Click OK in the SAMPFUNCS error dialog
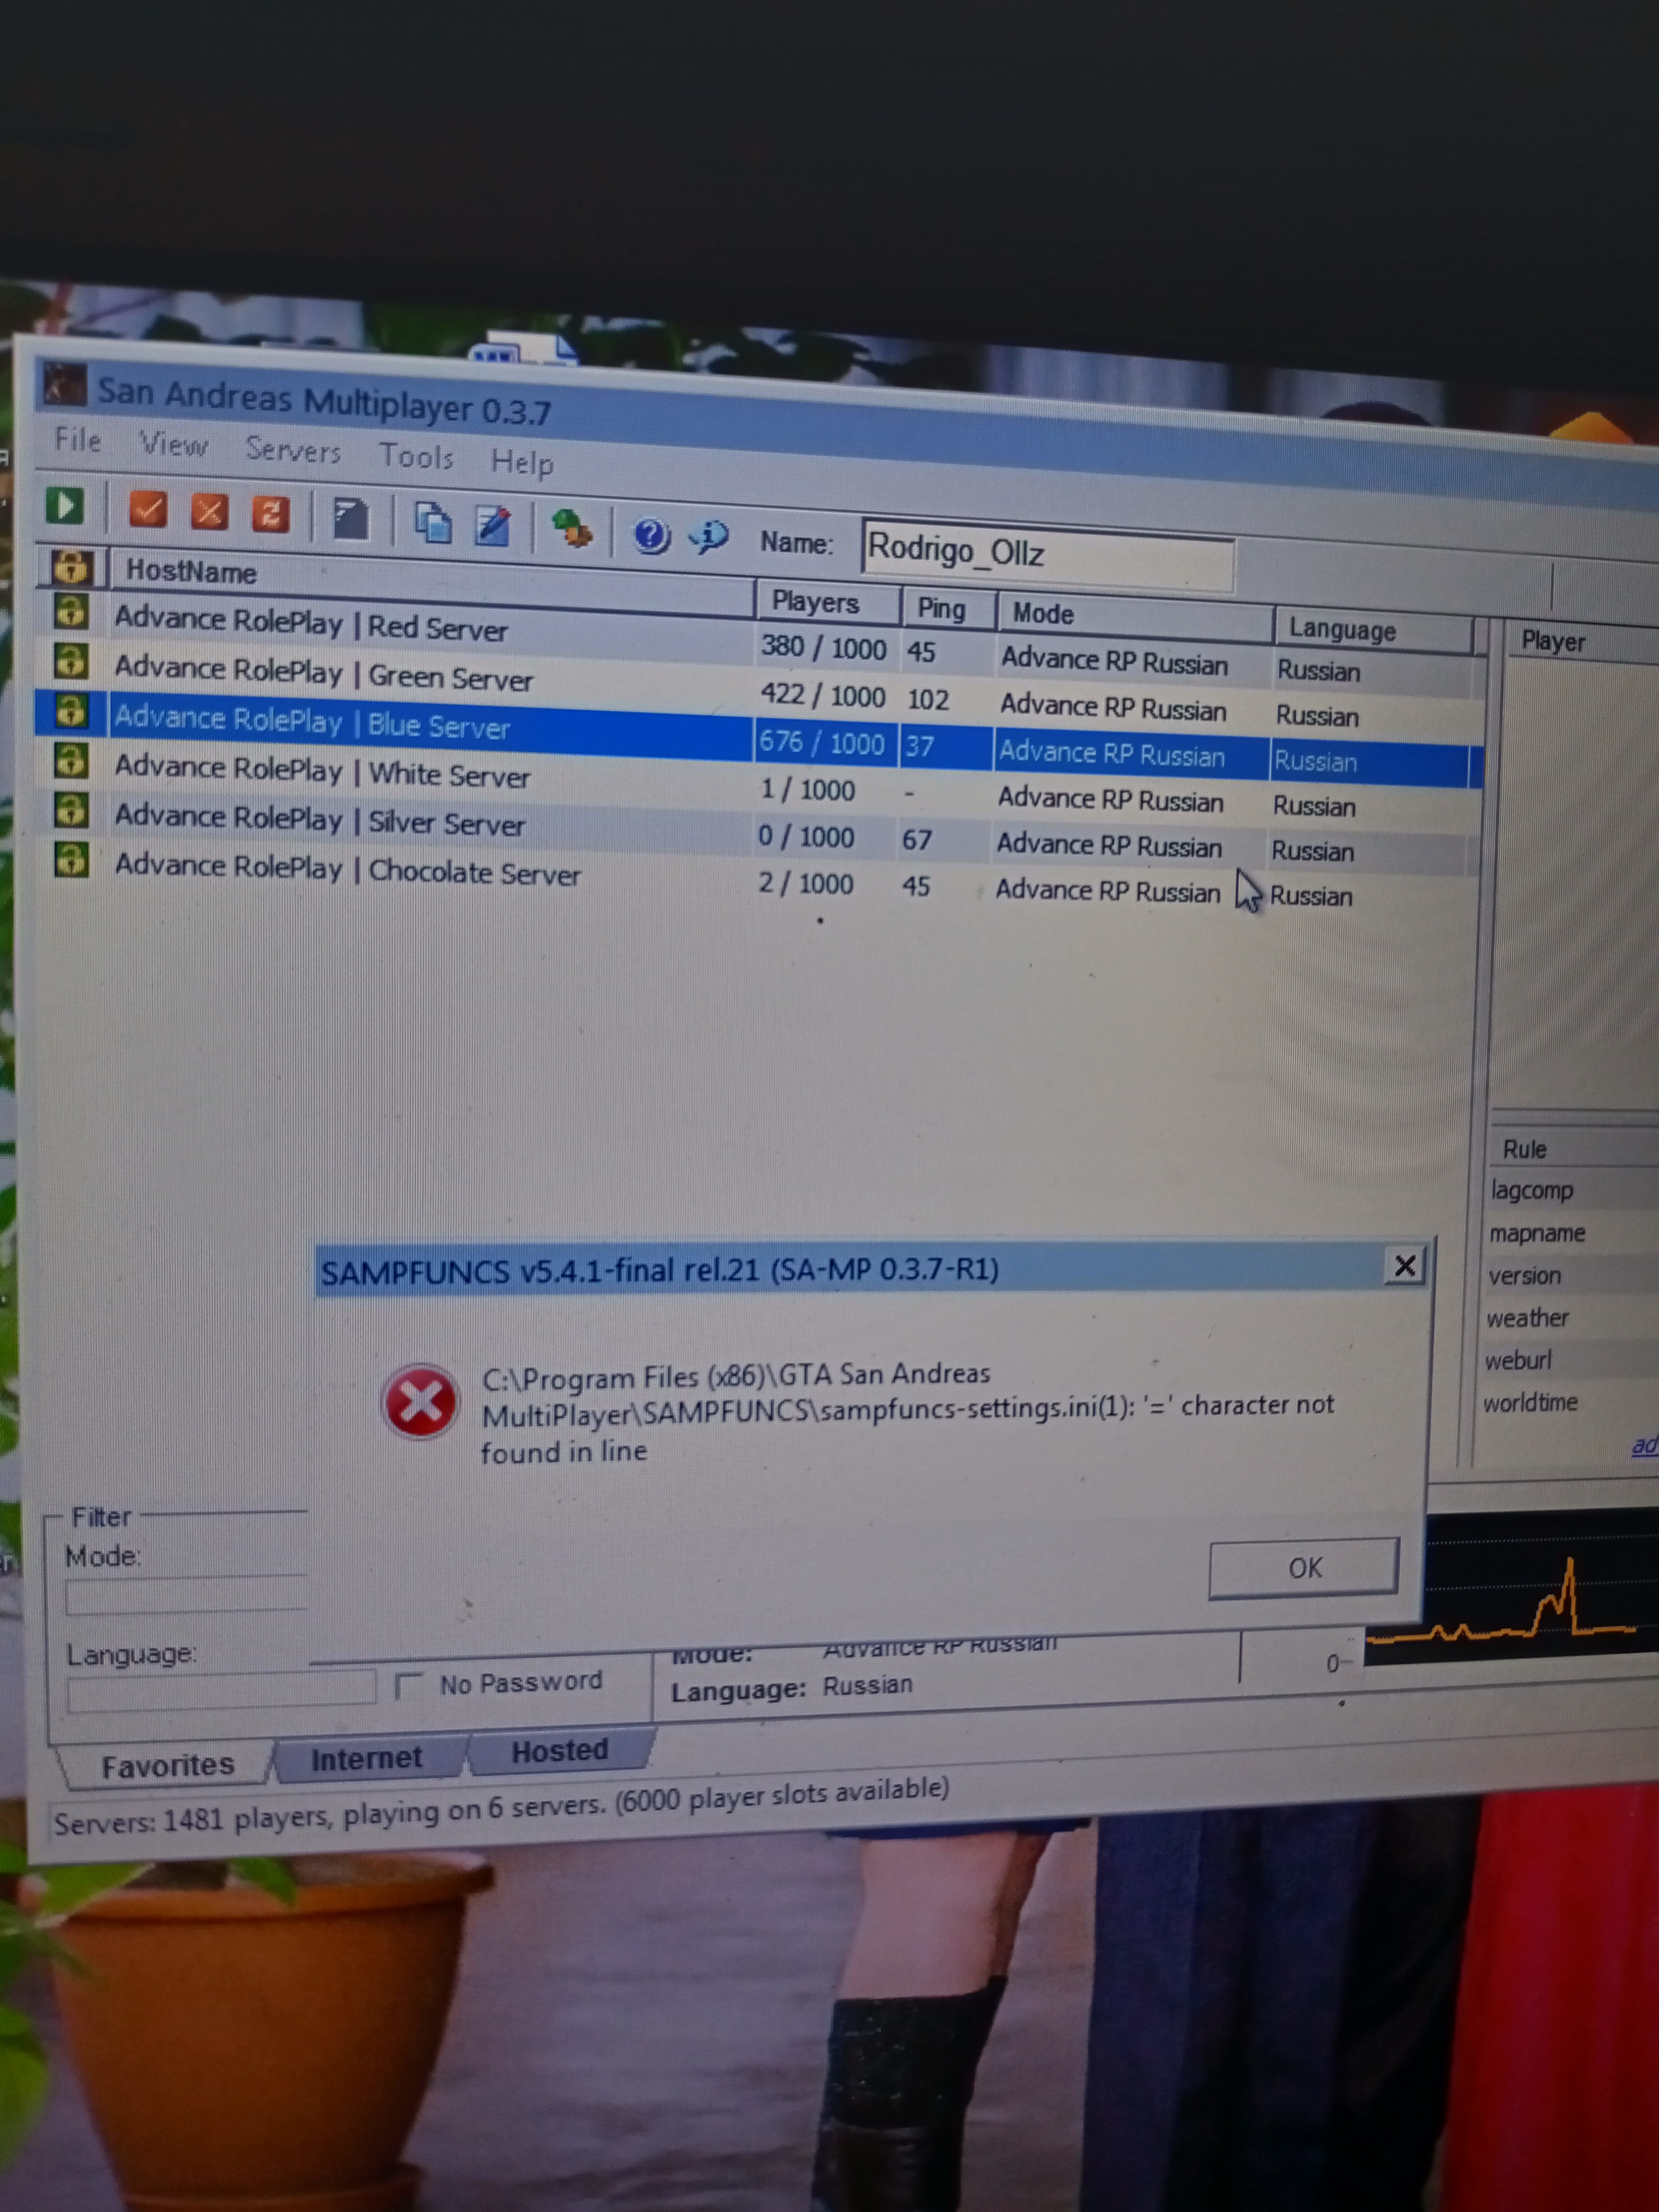Screen dimensions: 1659x2212 click(1304, 1568)
